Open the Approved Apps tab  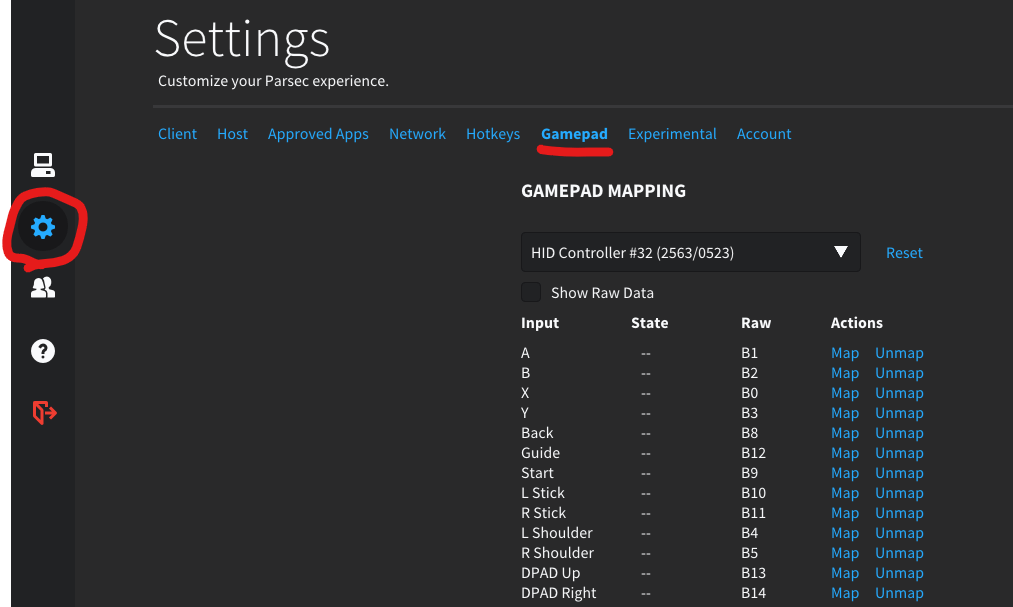[x=318, y=134]
